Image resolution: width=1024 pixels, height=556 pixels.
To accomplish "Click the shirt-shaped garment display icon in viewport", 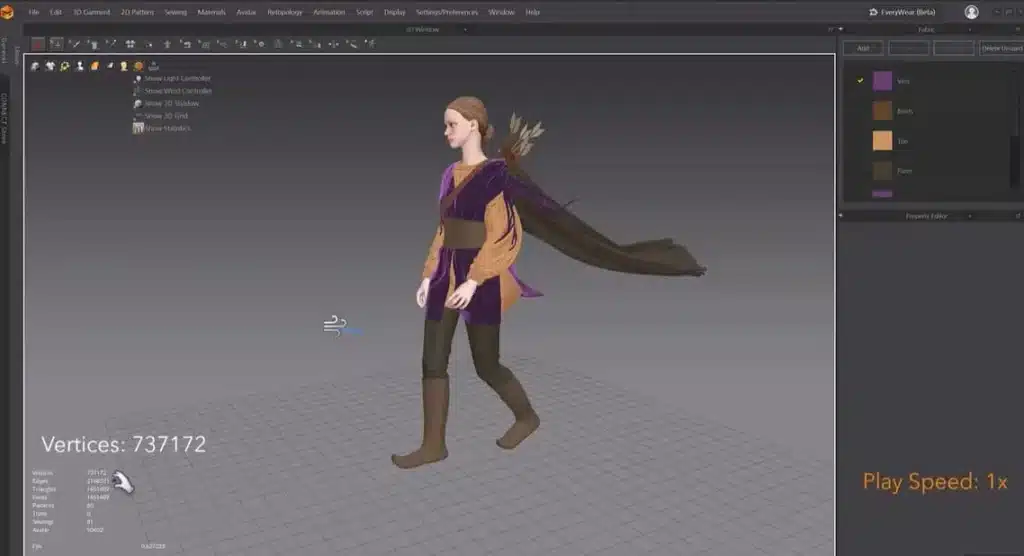I will [x=50, y=66].
